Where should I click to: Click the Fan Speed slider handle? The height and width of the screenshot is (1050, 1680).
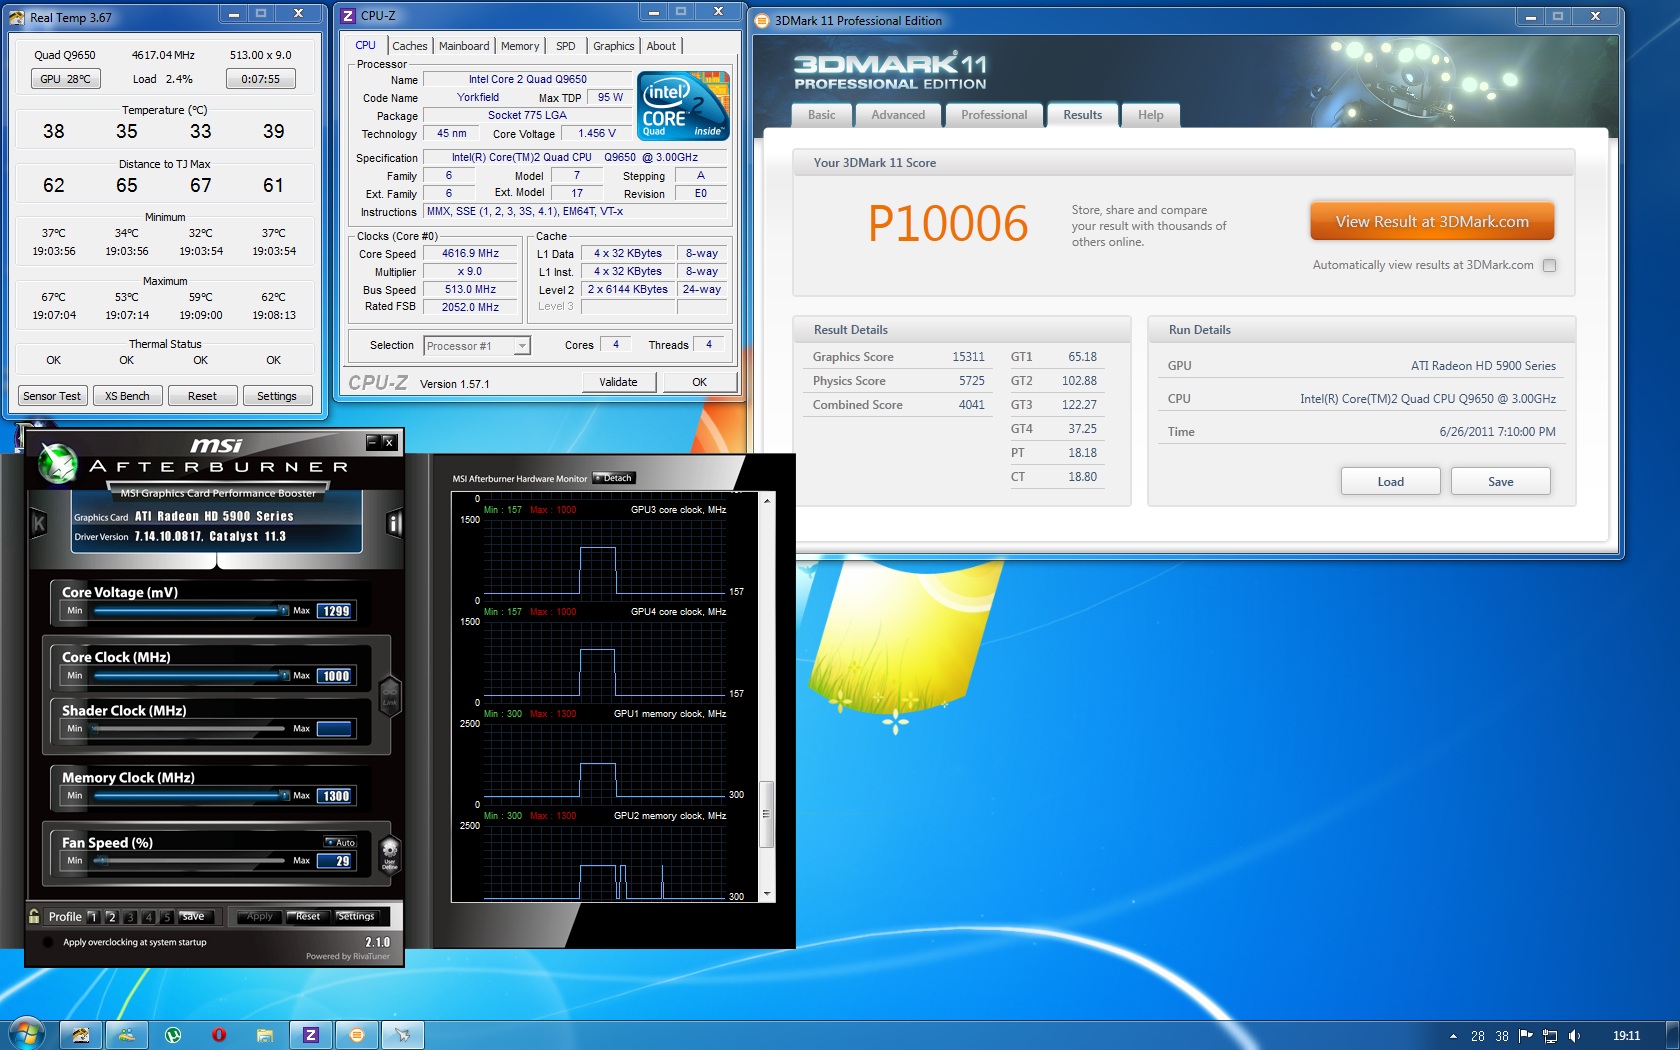100,860
